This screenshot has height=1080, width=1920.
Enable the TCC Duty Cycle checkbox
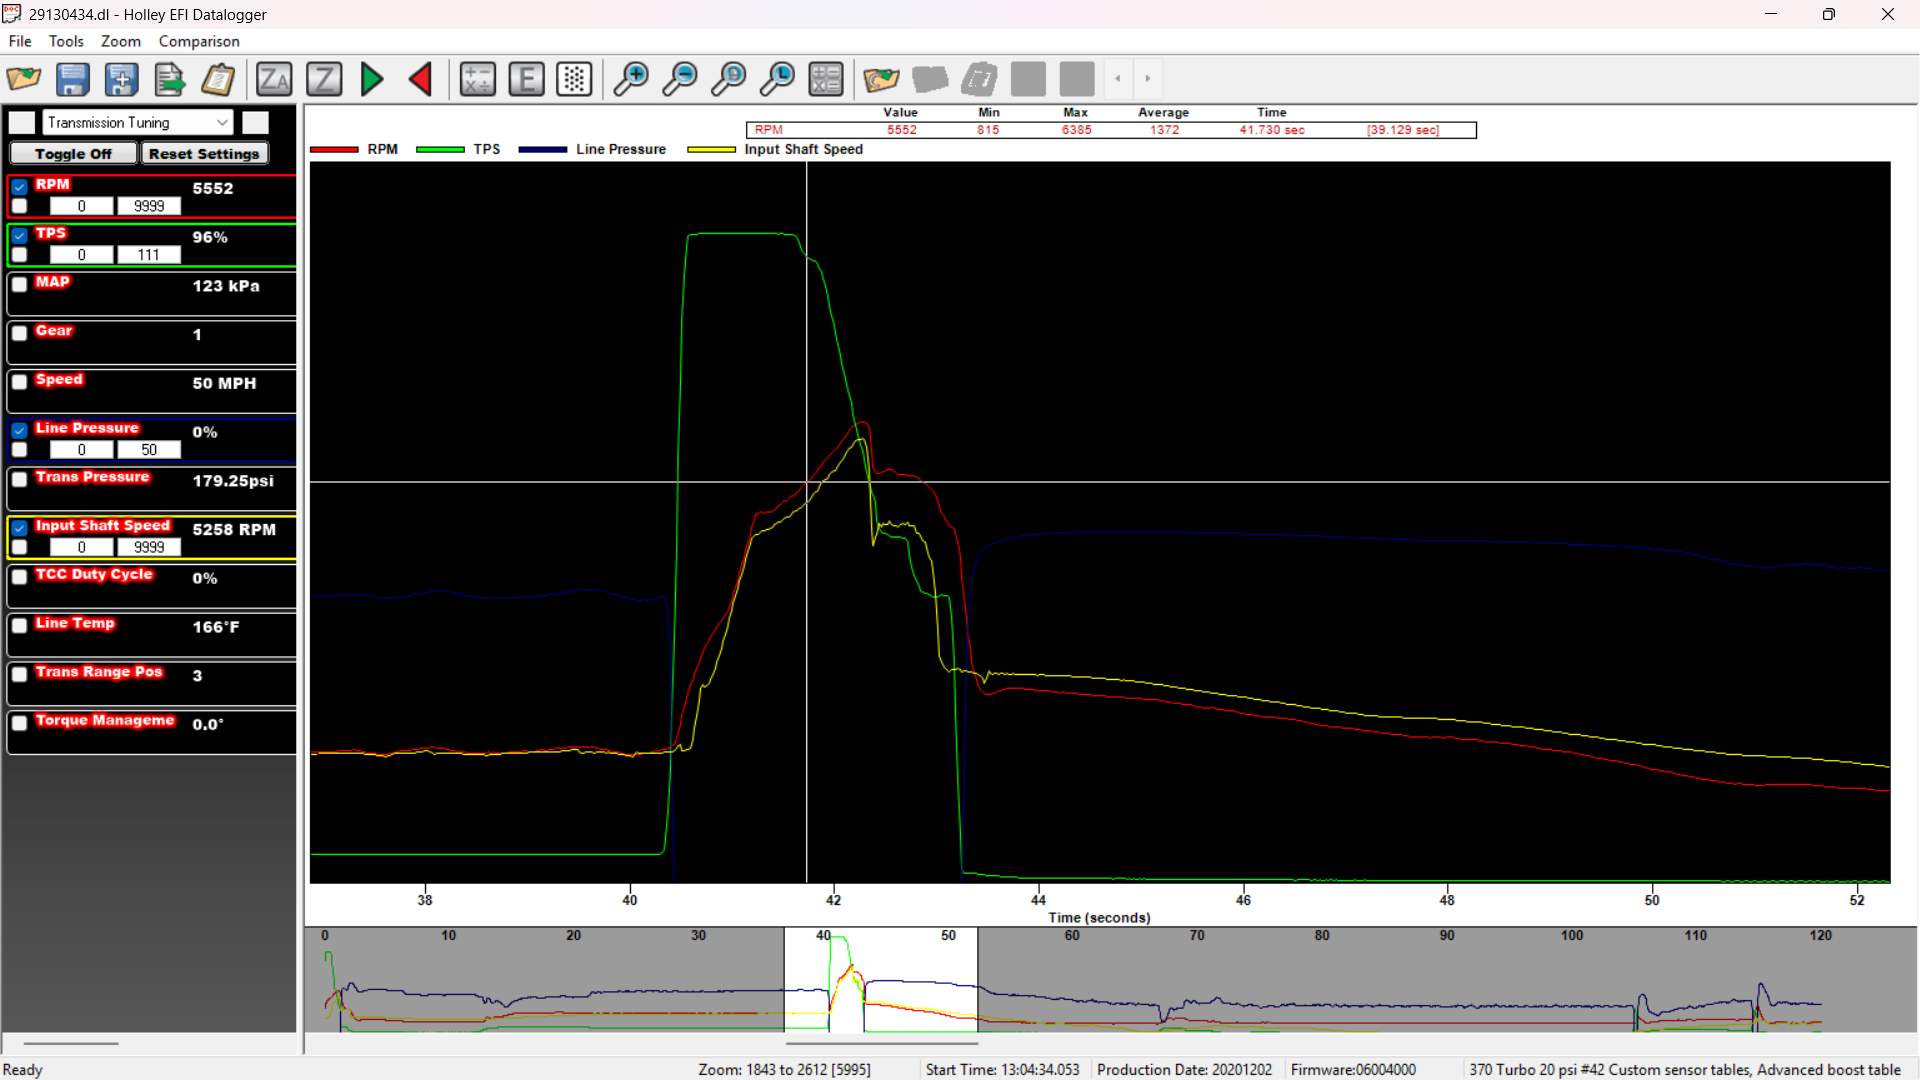(19, 577)
